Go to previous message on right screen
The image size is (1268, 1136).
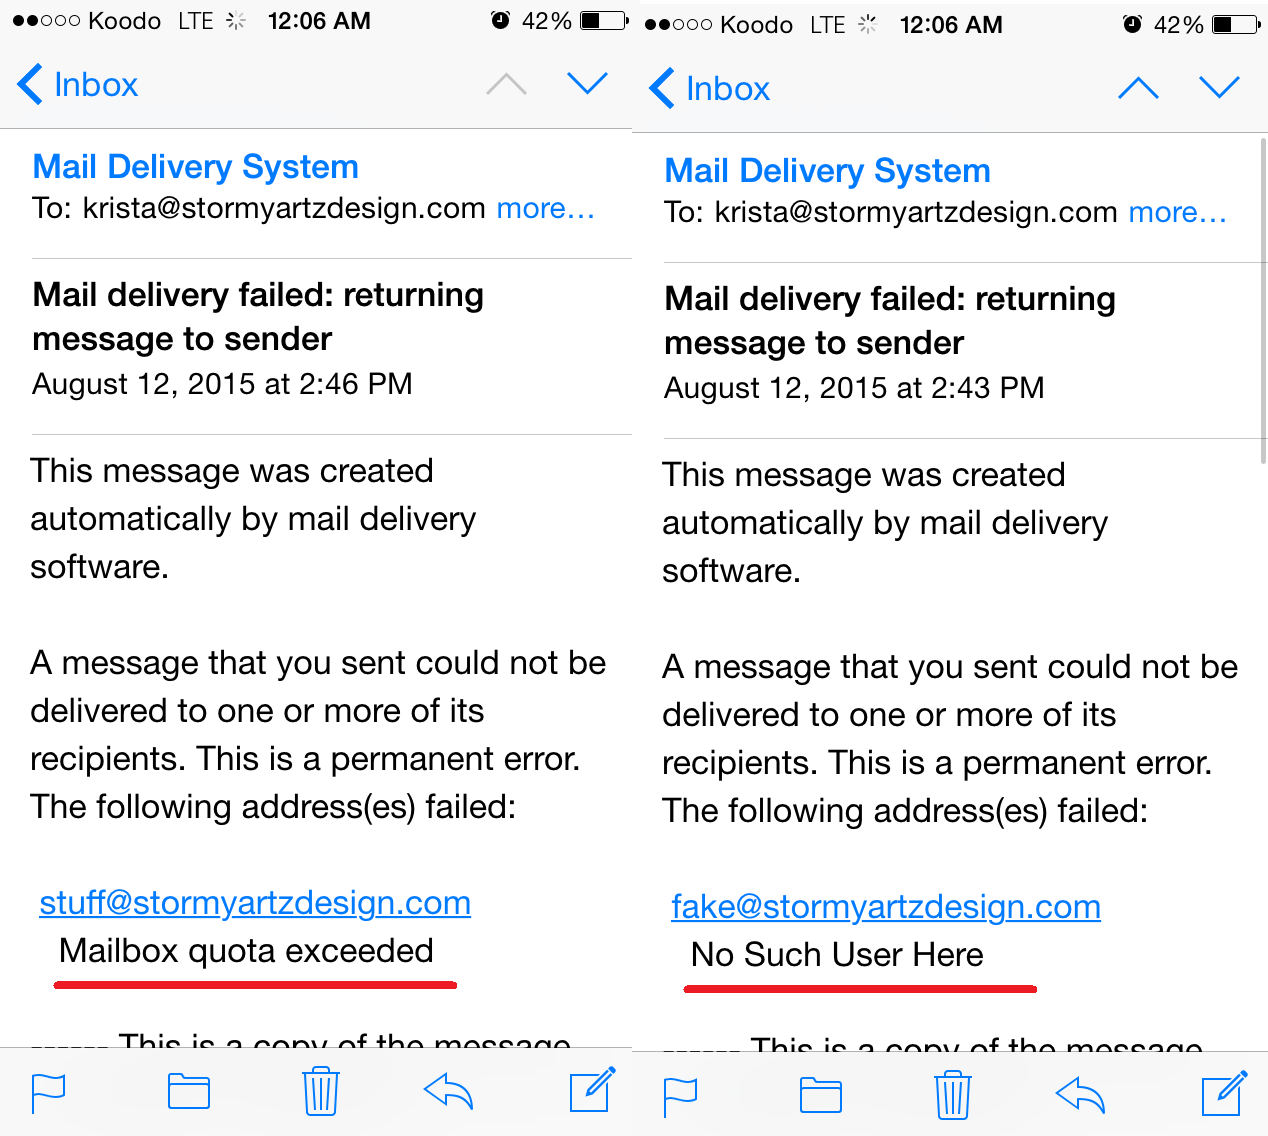click(1138, 88)
